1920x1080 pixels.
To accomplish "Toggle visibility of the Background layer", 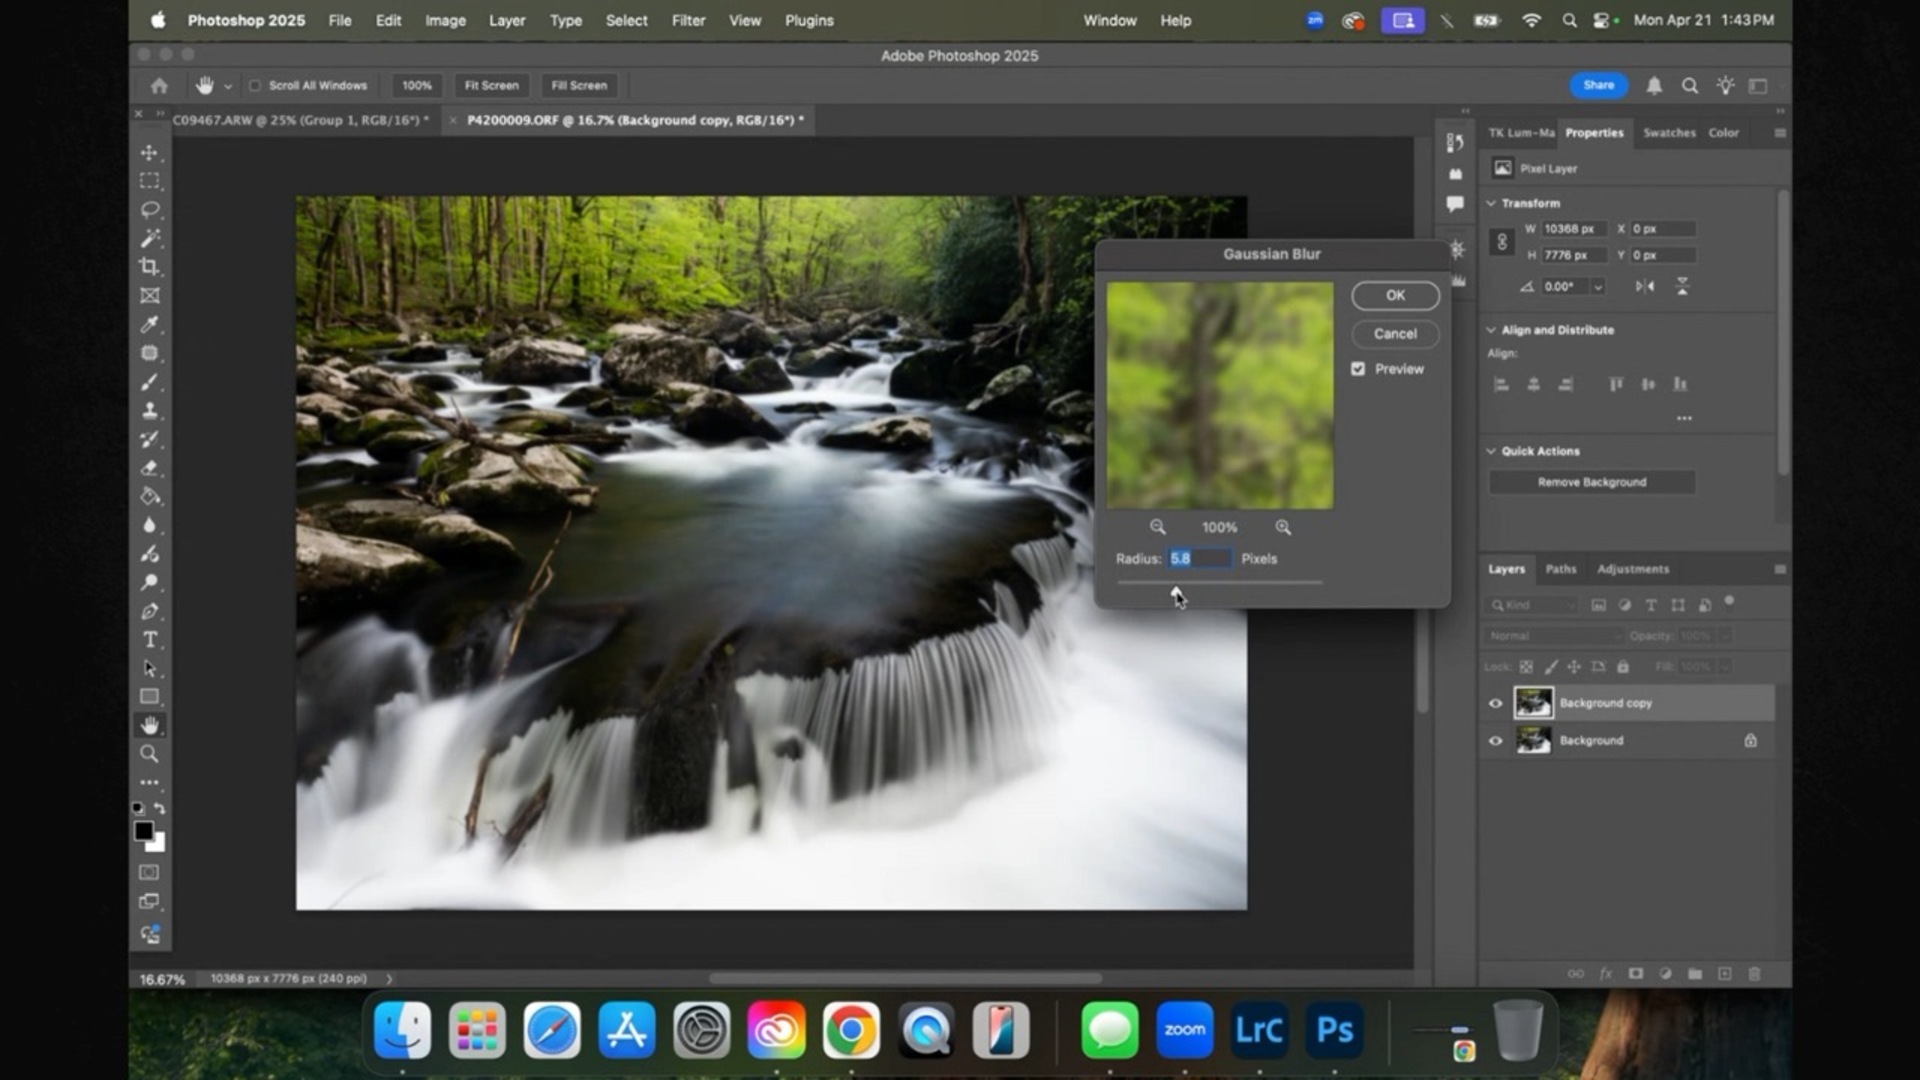I will (1494, 740).
